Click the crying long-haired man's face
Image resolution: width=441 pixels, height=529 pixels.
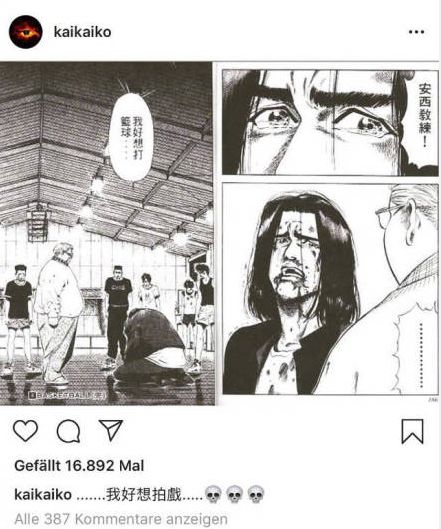(294, 256)
